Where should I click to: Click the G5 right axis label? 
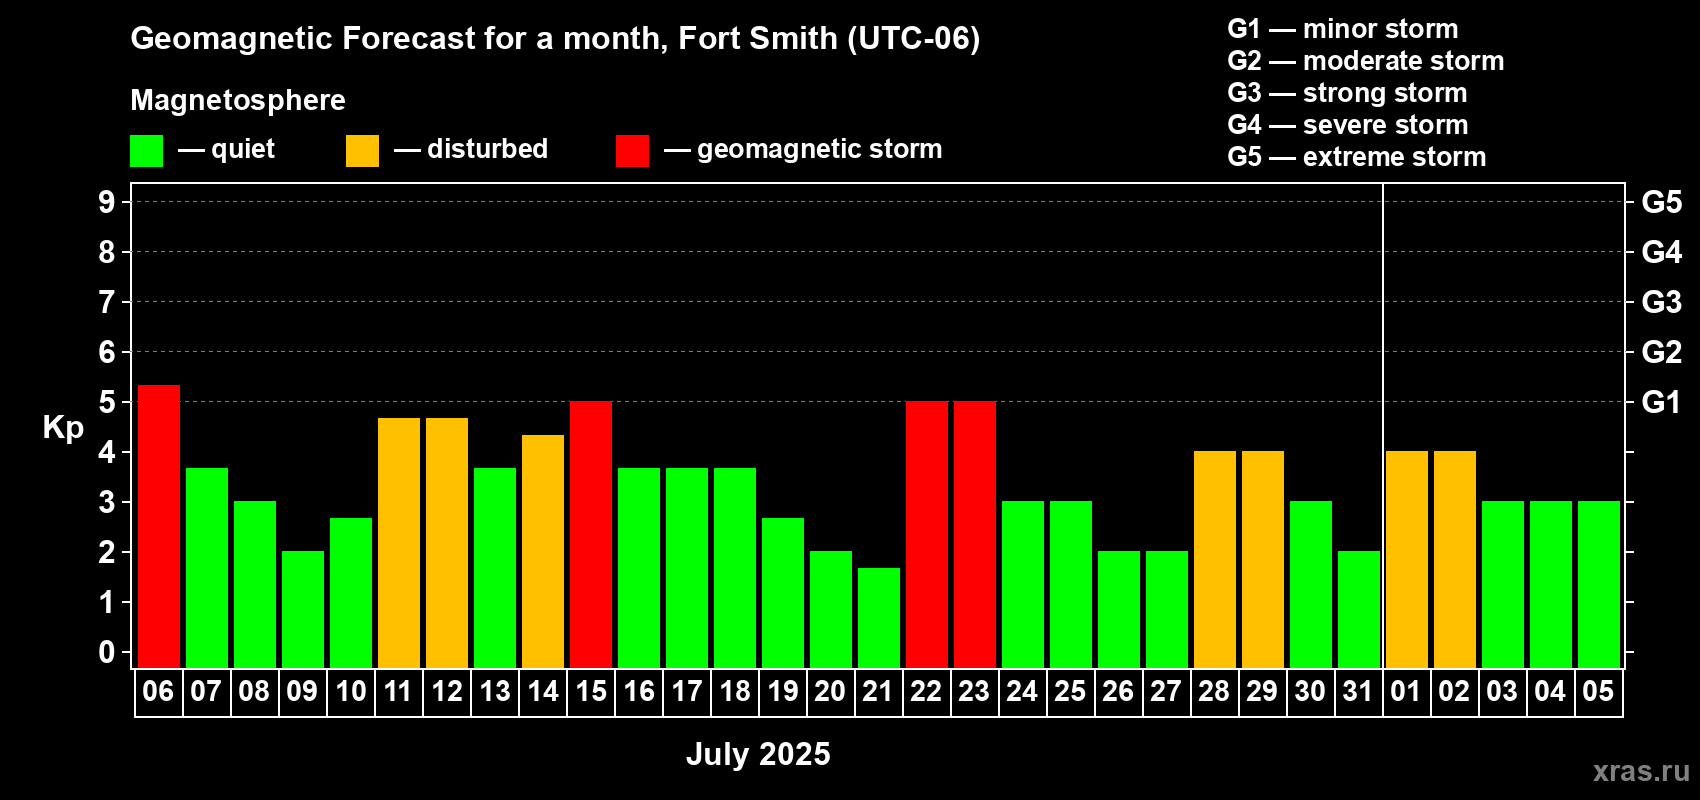click(1662, 202)
